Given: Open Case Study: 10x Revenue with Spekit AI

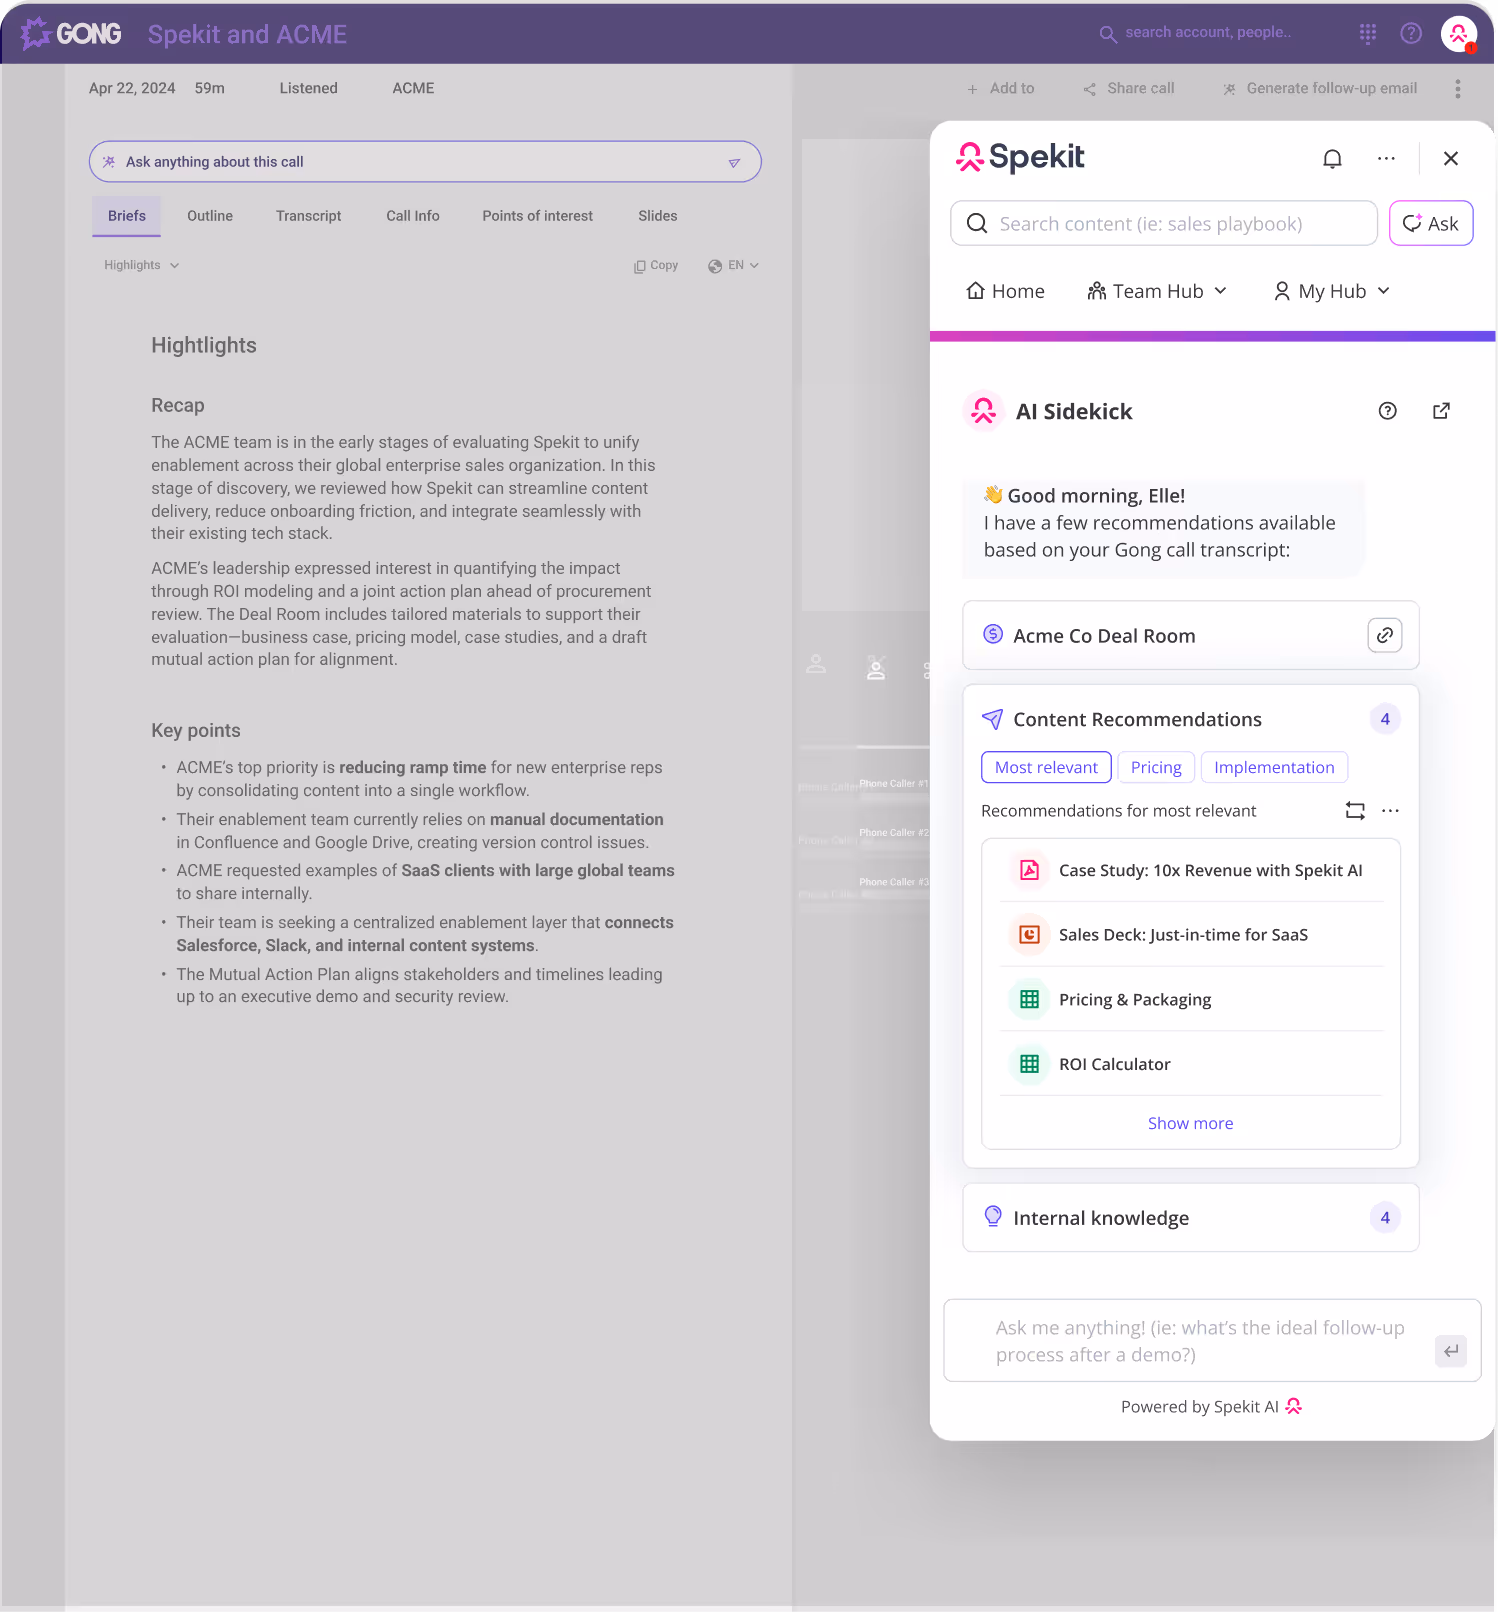Looking at the screenshot, I should pyautogui.click(x=1192, y=870).
